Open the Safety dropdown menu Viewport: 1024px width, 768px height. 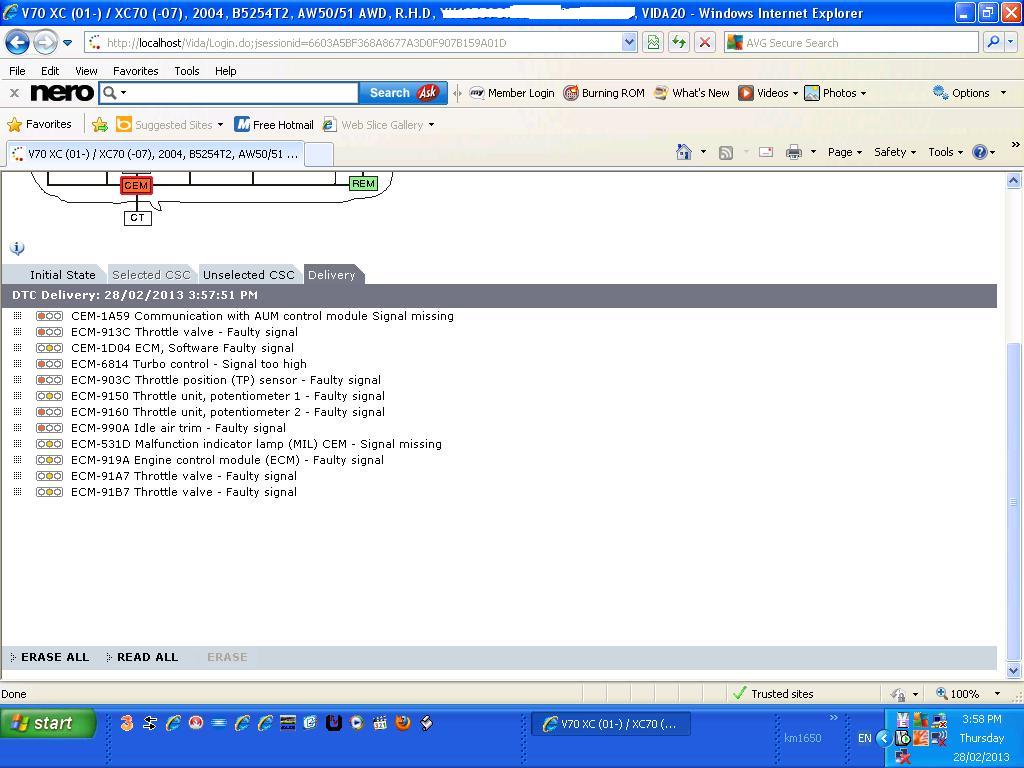[894, 152]
